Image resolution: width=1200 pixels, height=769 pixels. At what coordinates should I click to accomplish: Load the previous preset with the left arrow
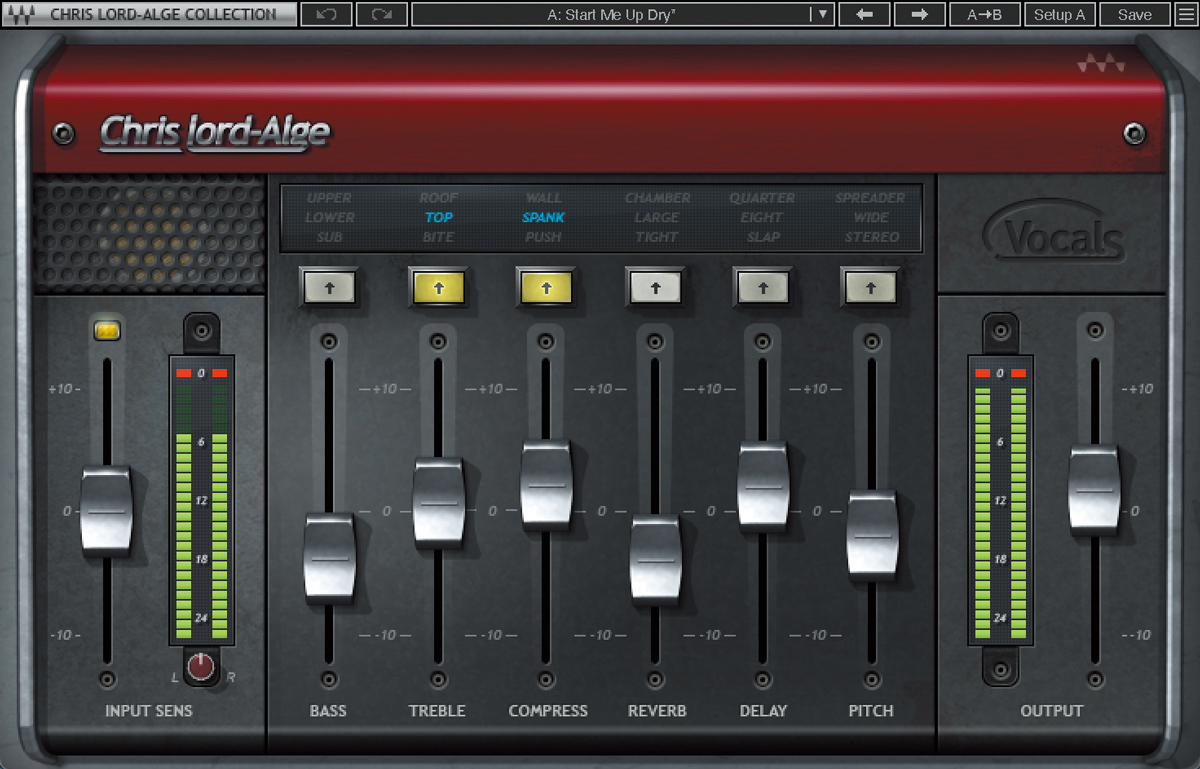coord(865,15)
